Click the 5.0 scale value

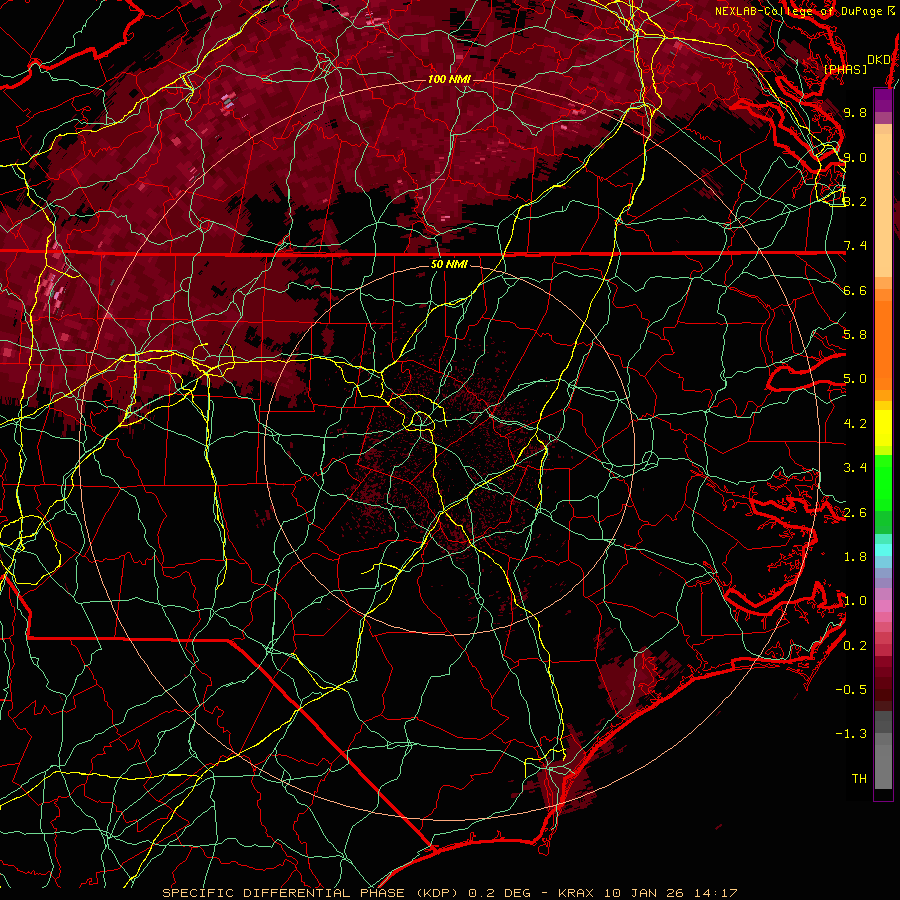pyautogui.click(x=855, y=378)
